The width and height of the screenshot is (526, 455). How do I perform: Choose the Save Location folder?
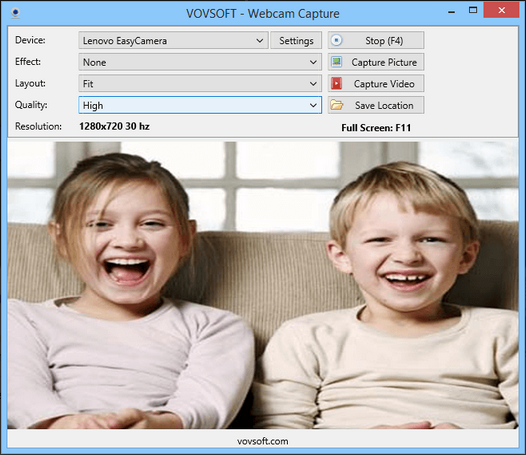(376, 105)
